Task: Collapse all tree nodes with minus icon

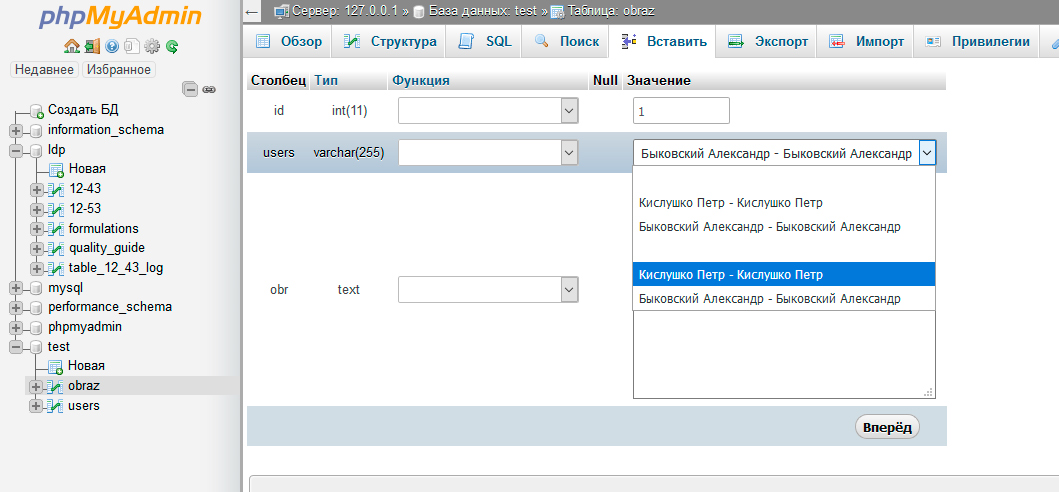Action: (x=190, y=89)
